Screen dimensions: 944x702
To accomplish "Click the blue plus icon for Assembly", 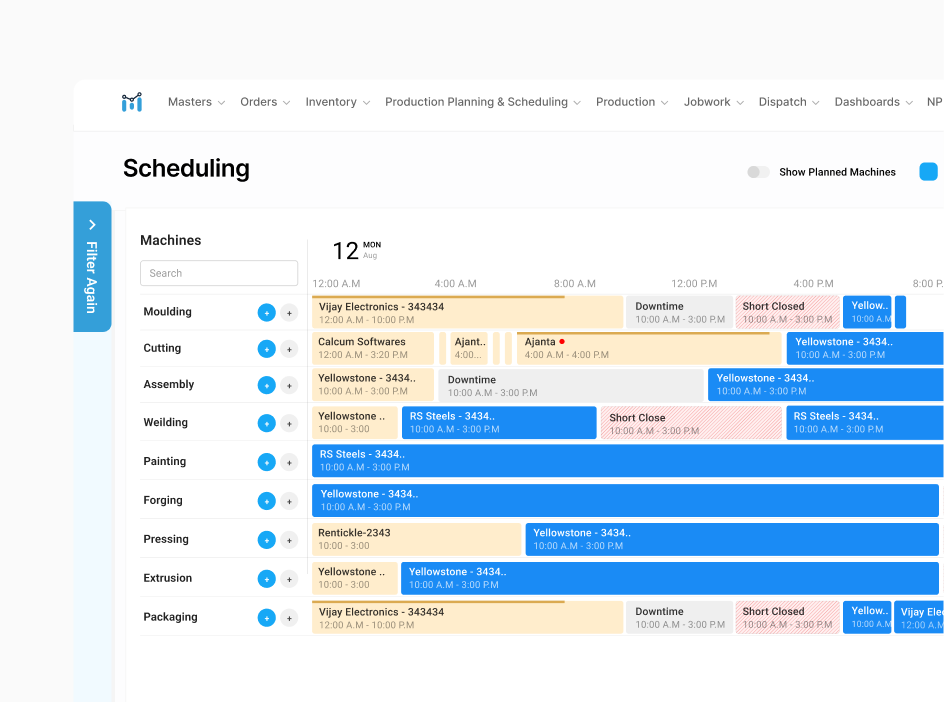I will [266, 385].
